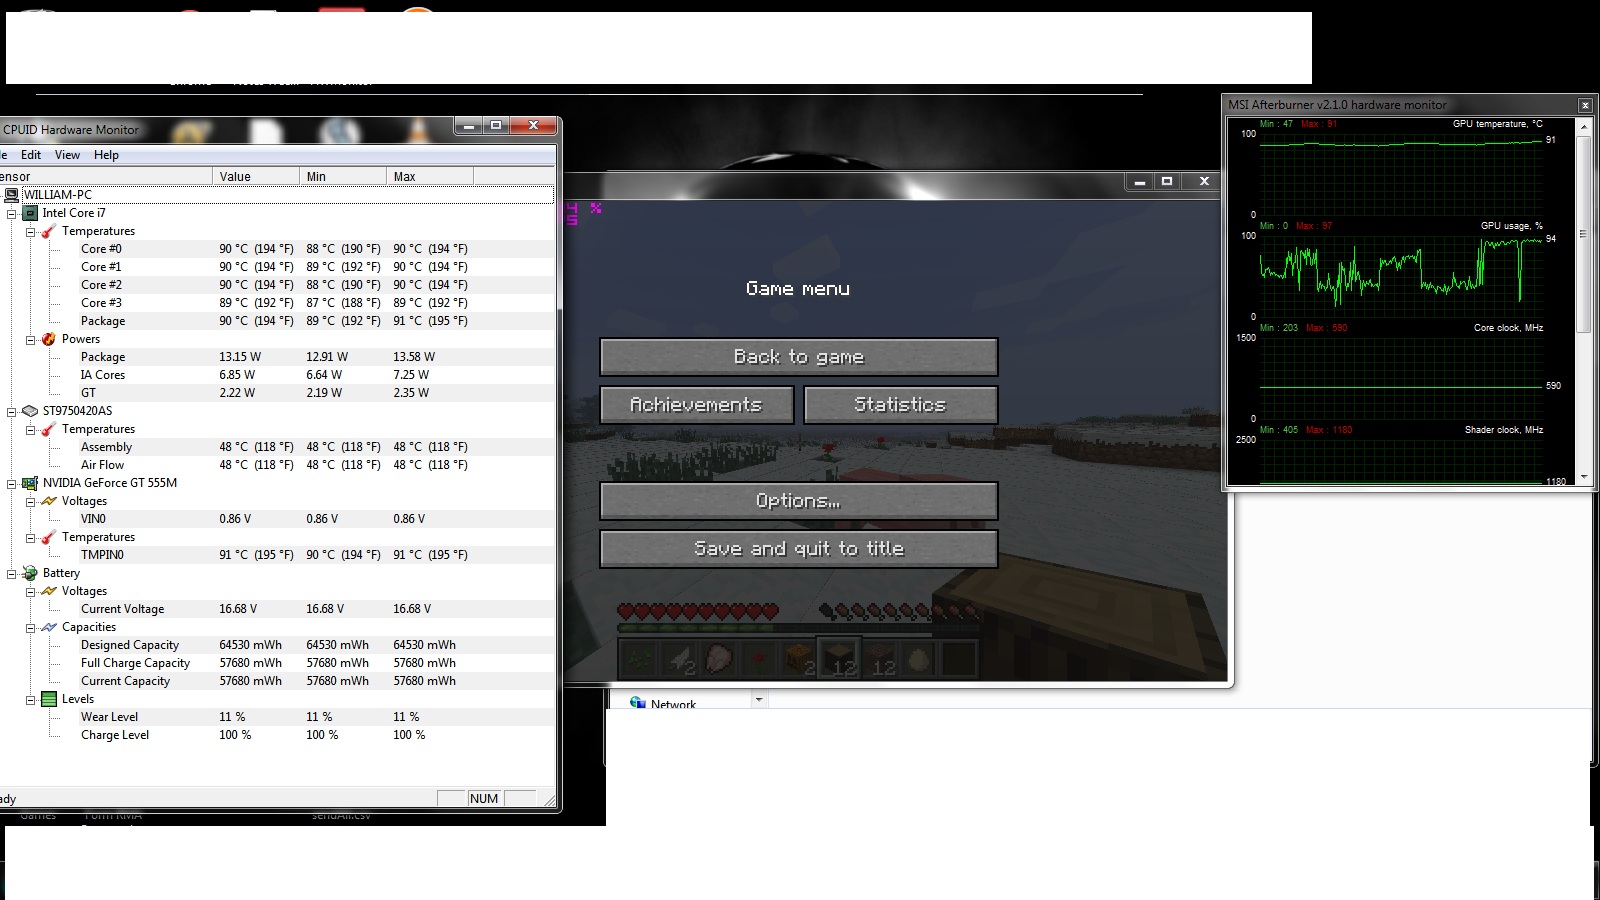The width and height of the screenshot is (1600, 900).
Task: Click the Intel Core i7 chip icon
Action: click(30, 213)
